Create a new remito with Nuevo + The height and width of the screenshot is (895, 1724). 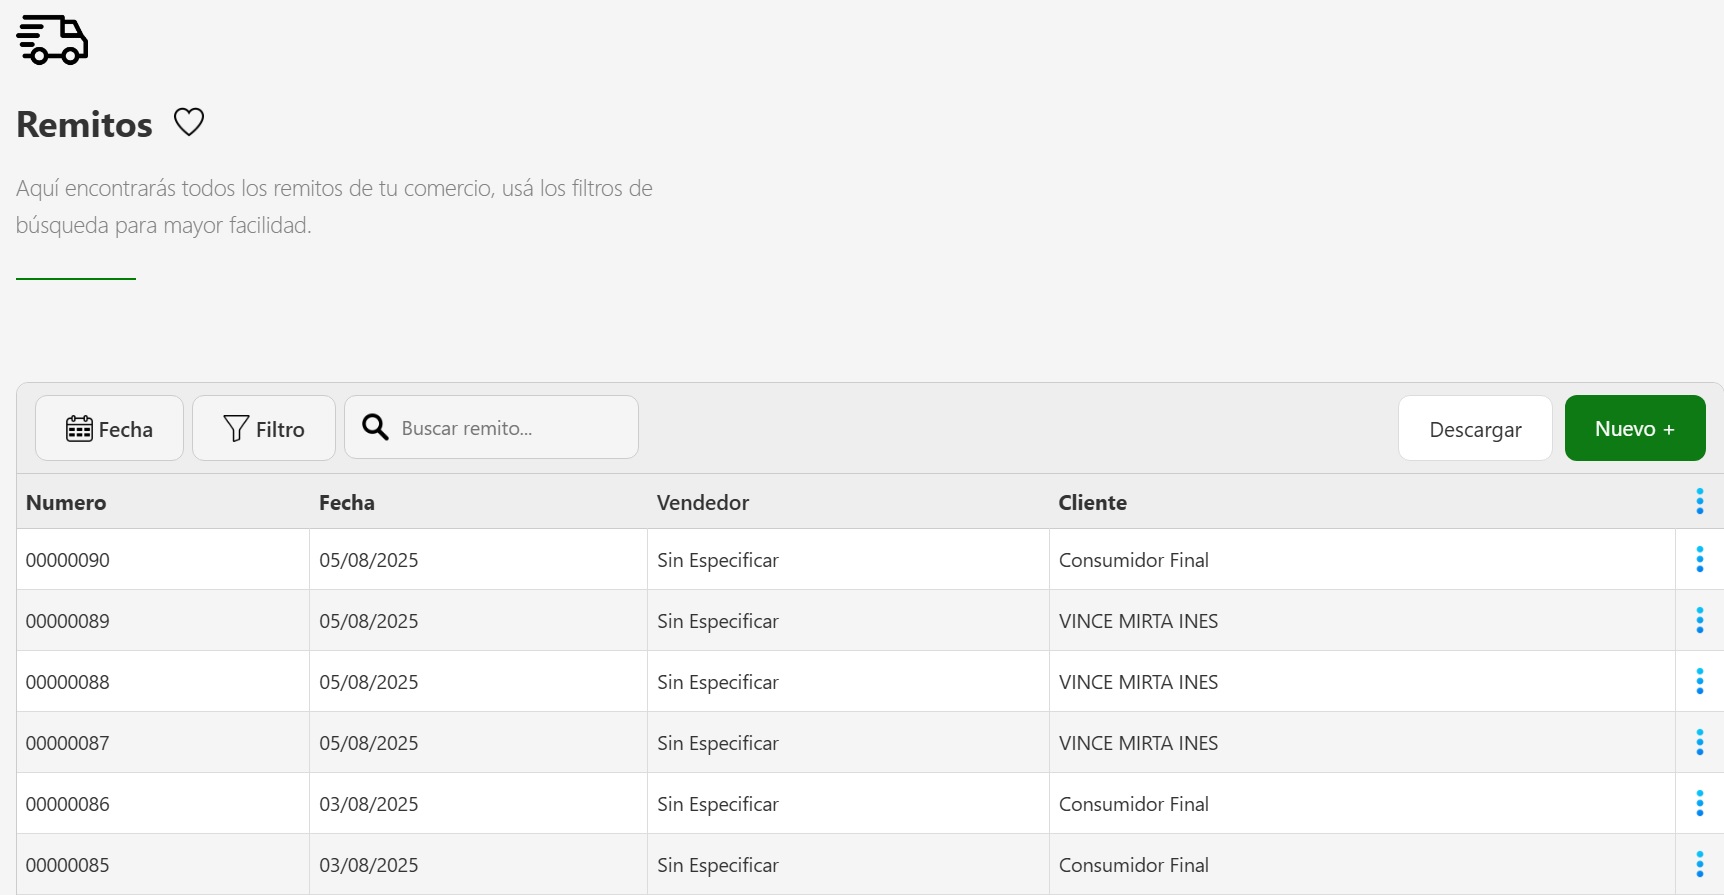[1634, 429]
